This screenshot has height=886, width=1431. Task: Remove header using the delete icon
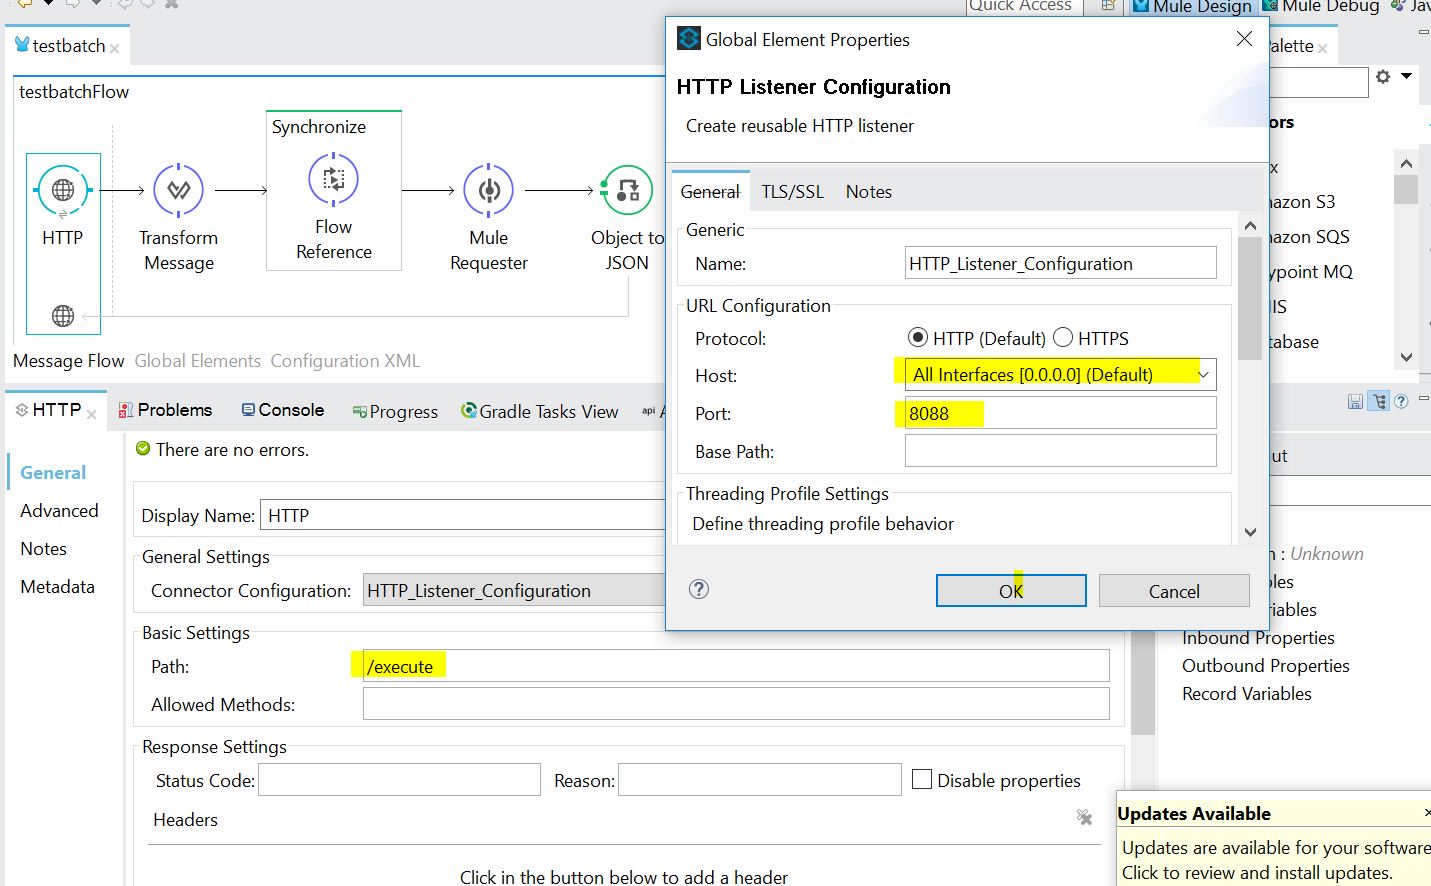tap(1084, 817)
